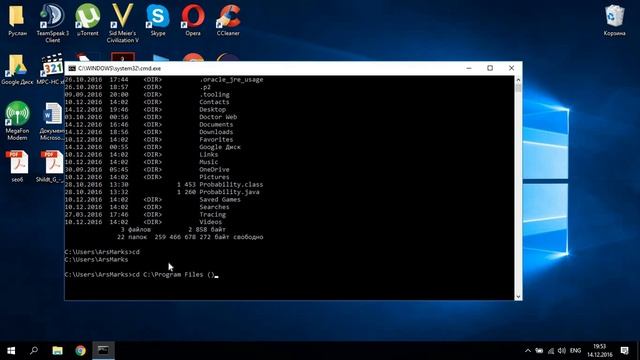Open the battery status tray icon
The height and width of the screenshot is (360, 640).
click(539, 351)
